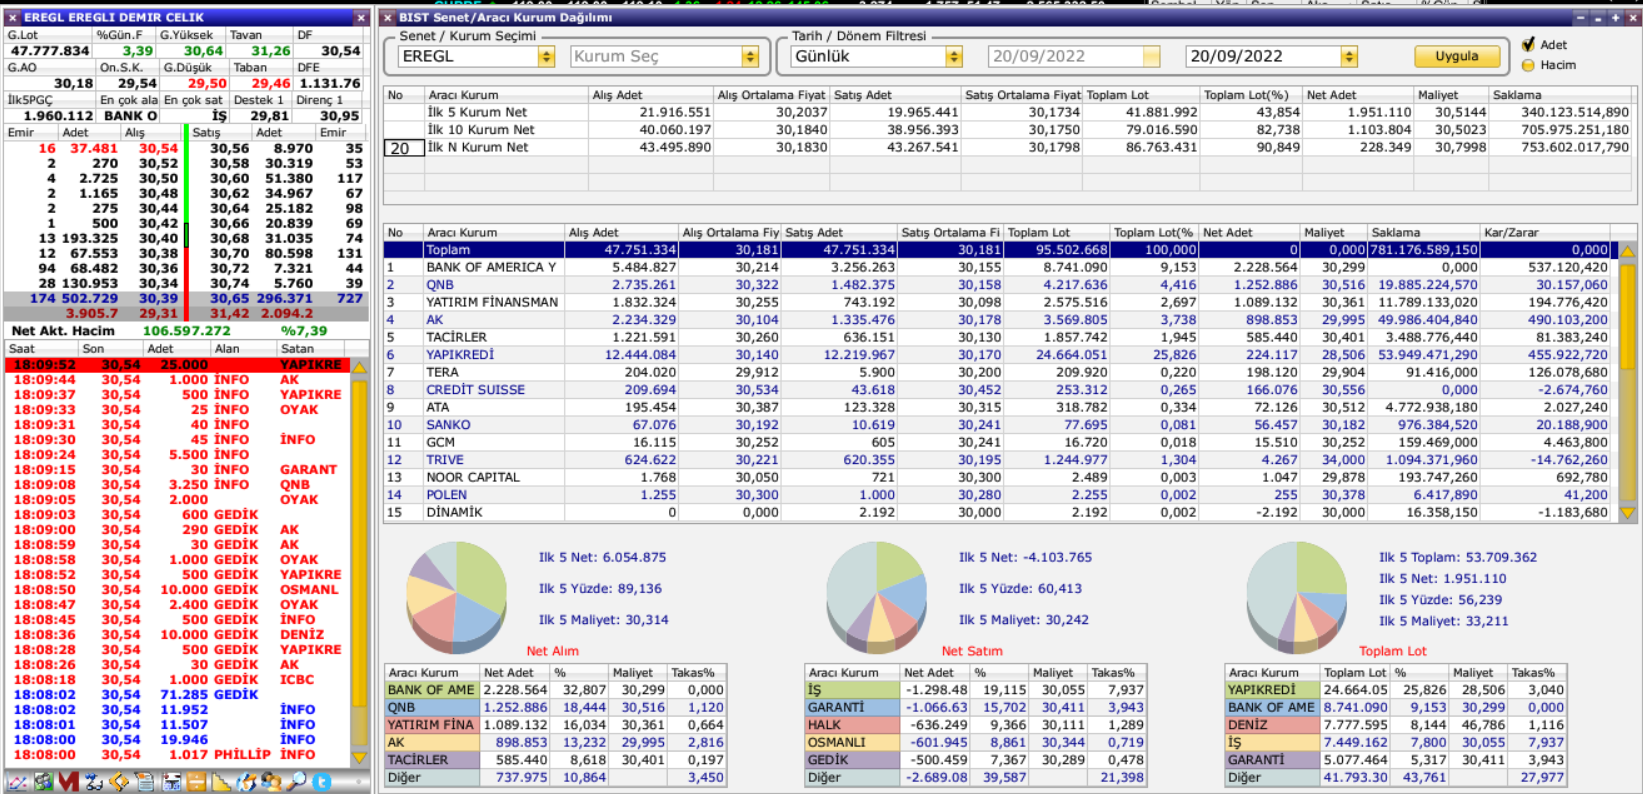Viewport: 1643px width, 794px height.
Task: Click down arrow of broker table scrollbar
Action: 1627,513
